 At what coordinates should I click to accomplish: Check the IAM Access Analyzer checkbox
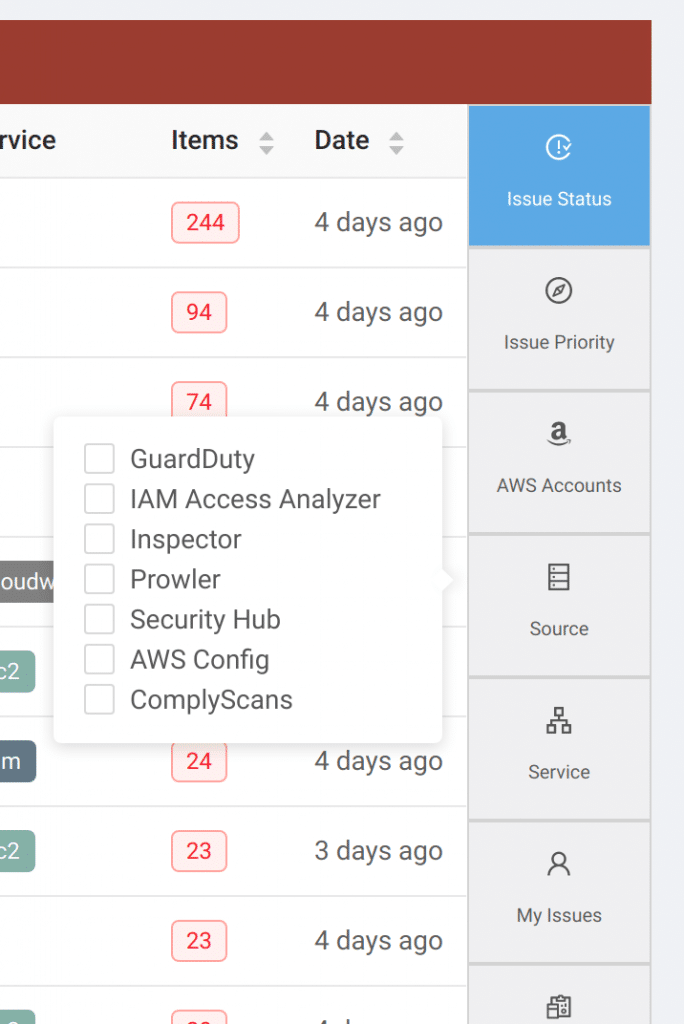pos(99,499)
